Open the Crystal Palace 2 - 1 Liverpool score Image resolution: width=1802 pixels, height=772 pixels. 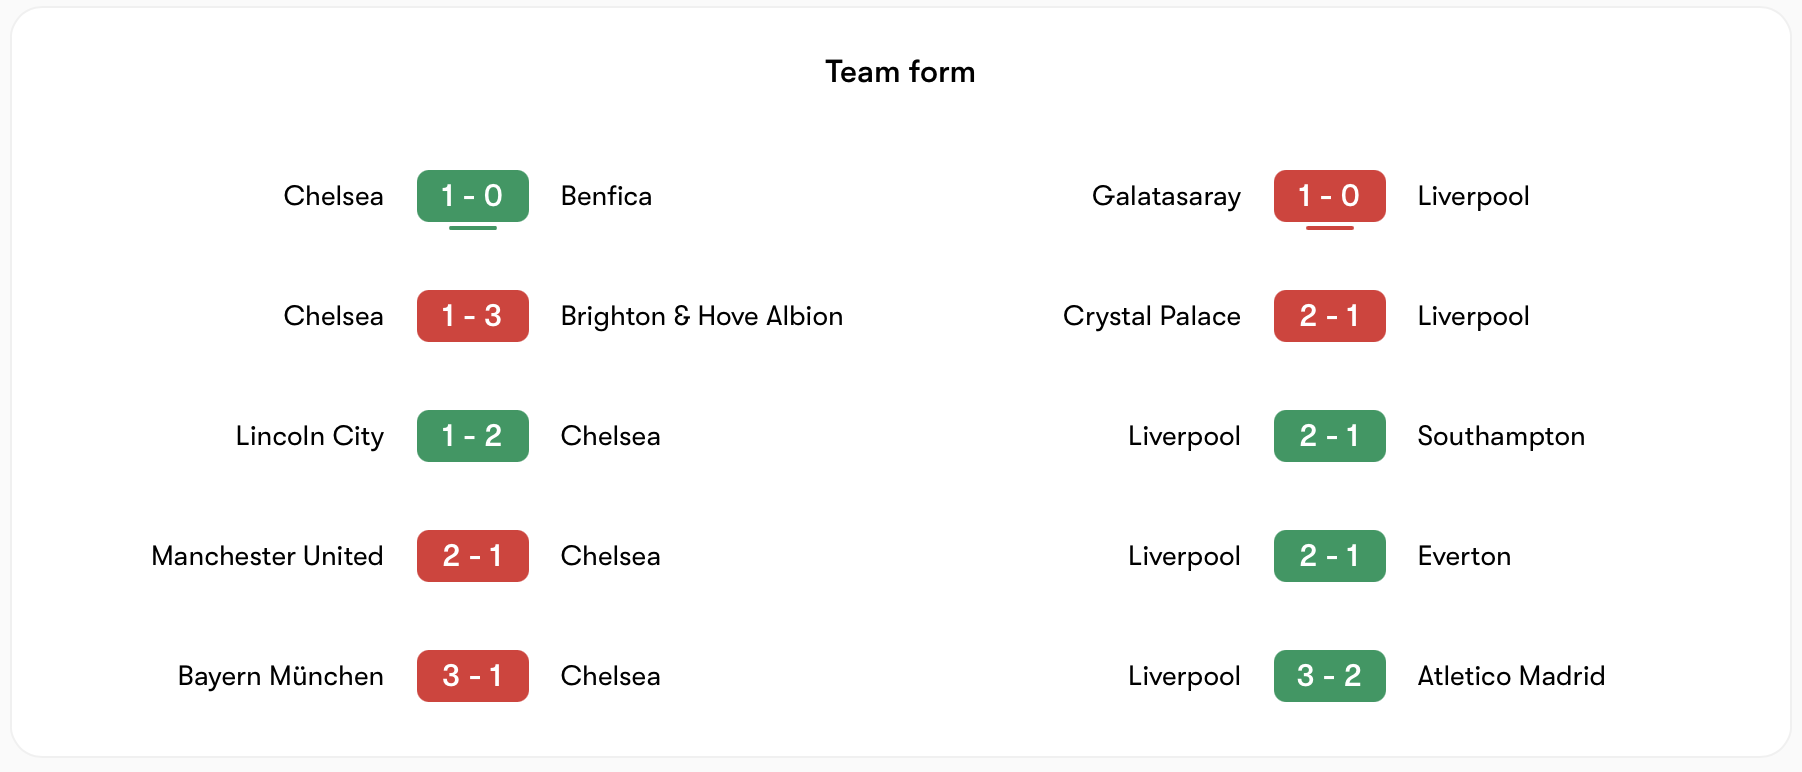1329,316
